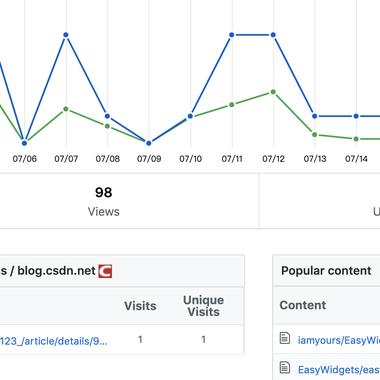Select green data point at 07/13

pyautogui.click(x=314, y=134)
